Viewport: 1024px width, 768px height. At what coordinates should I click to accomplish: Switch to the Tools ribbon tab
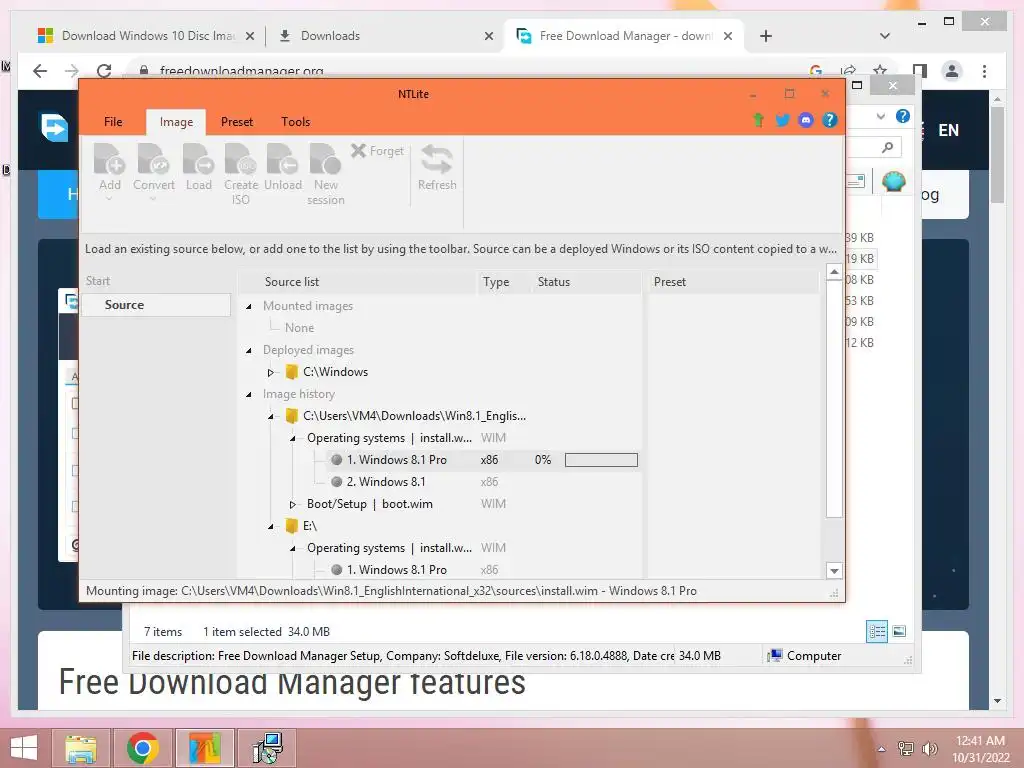coord(295,122)
